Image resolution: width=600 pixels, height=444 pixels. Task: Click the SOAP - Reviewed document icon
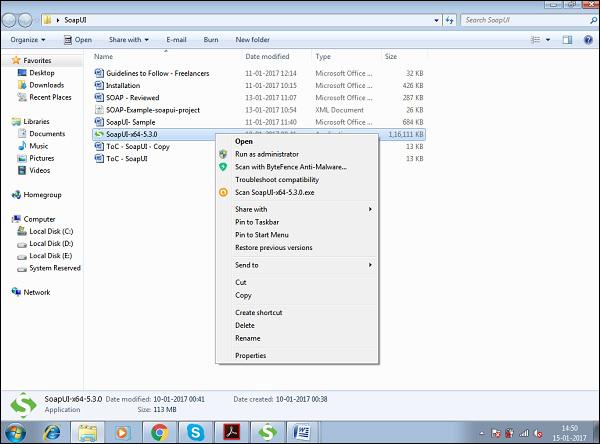click(99, 97)
